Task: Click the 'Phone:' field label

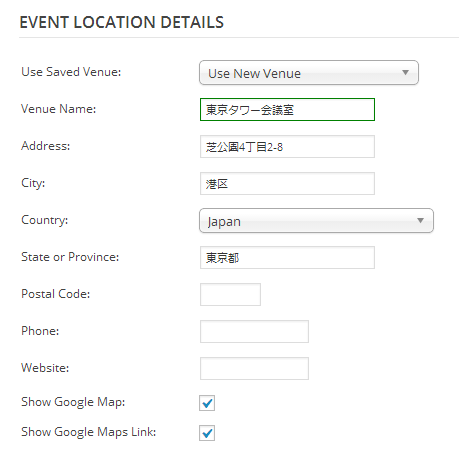Action: coord(40,331)
